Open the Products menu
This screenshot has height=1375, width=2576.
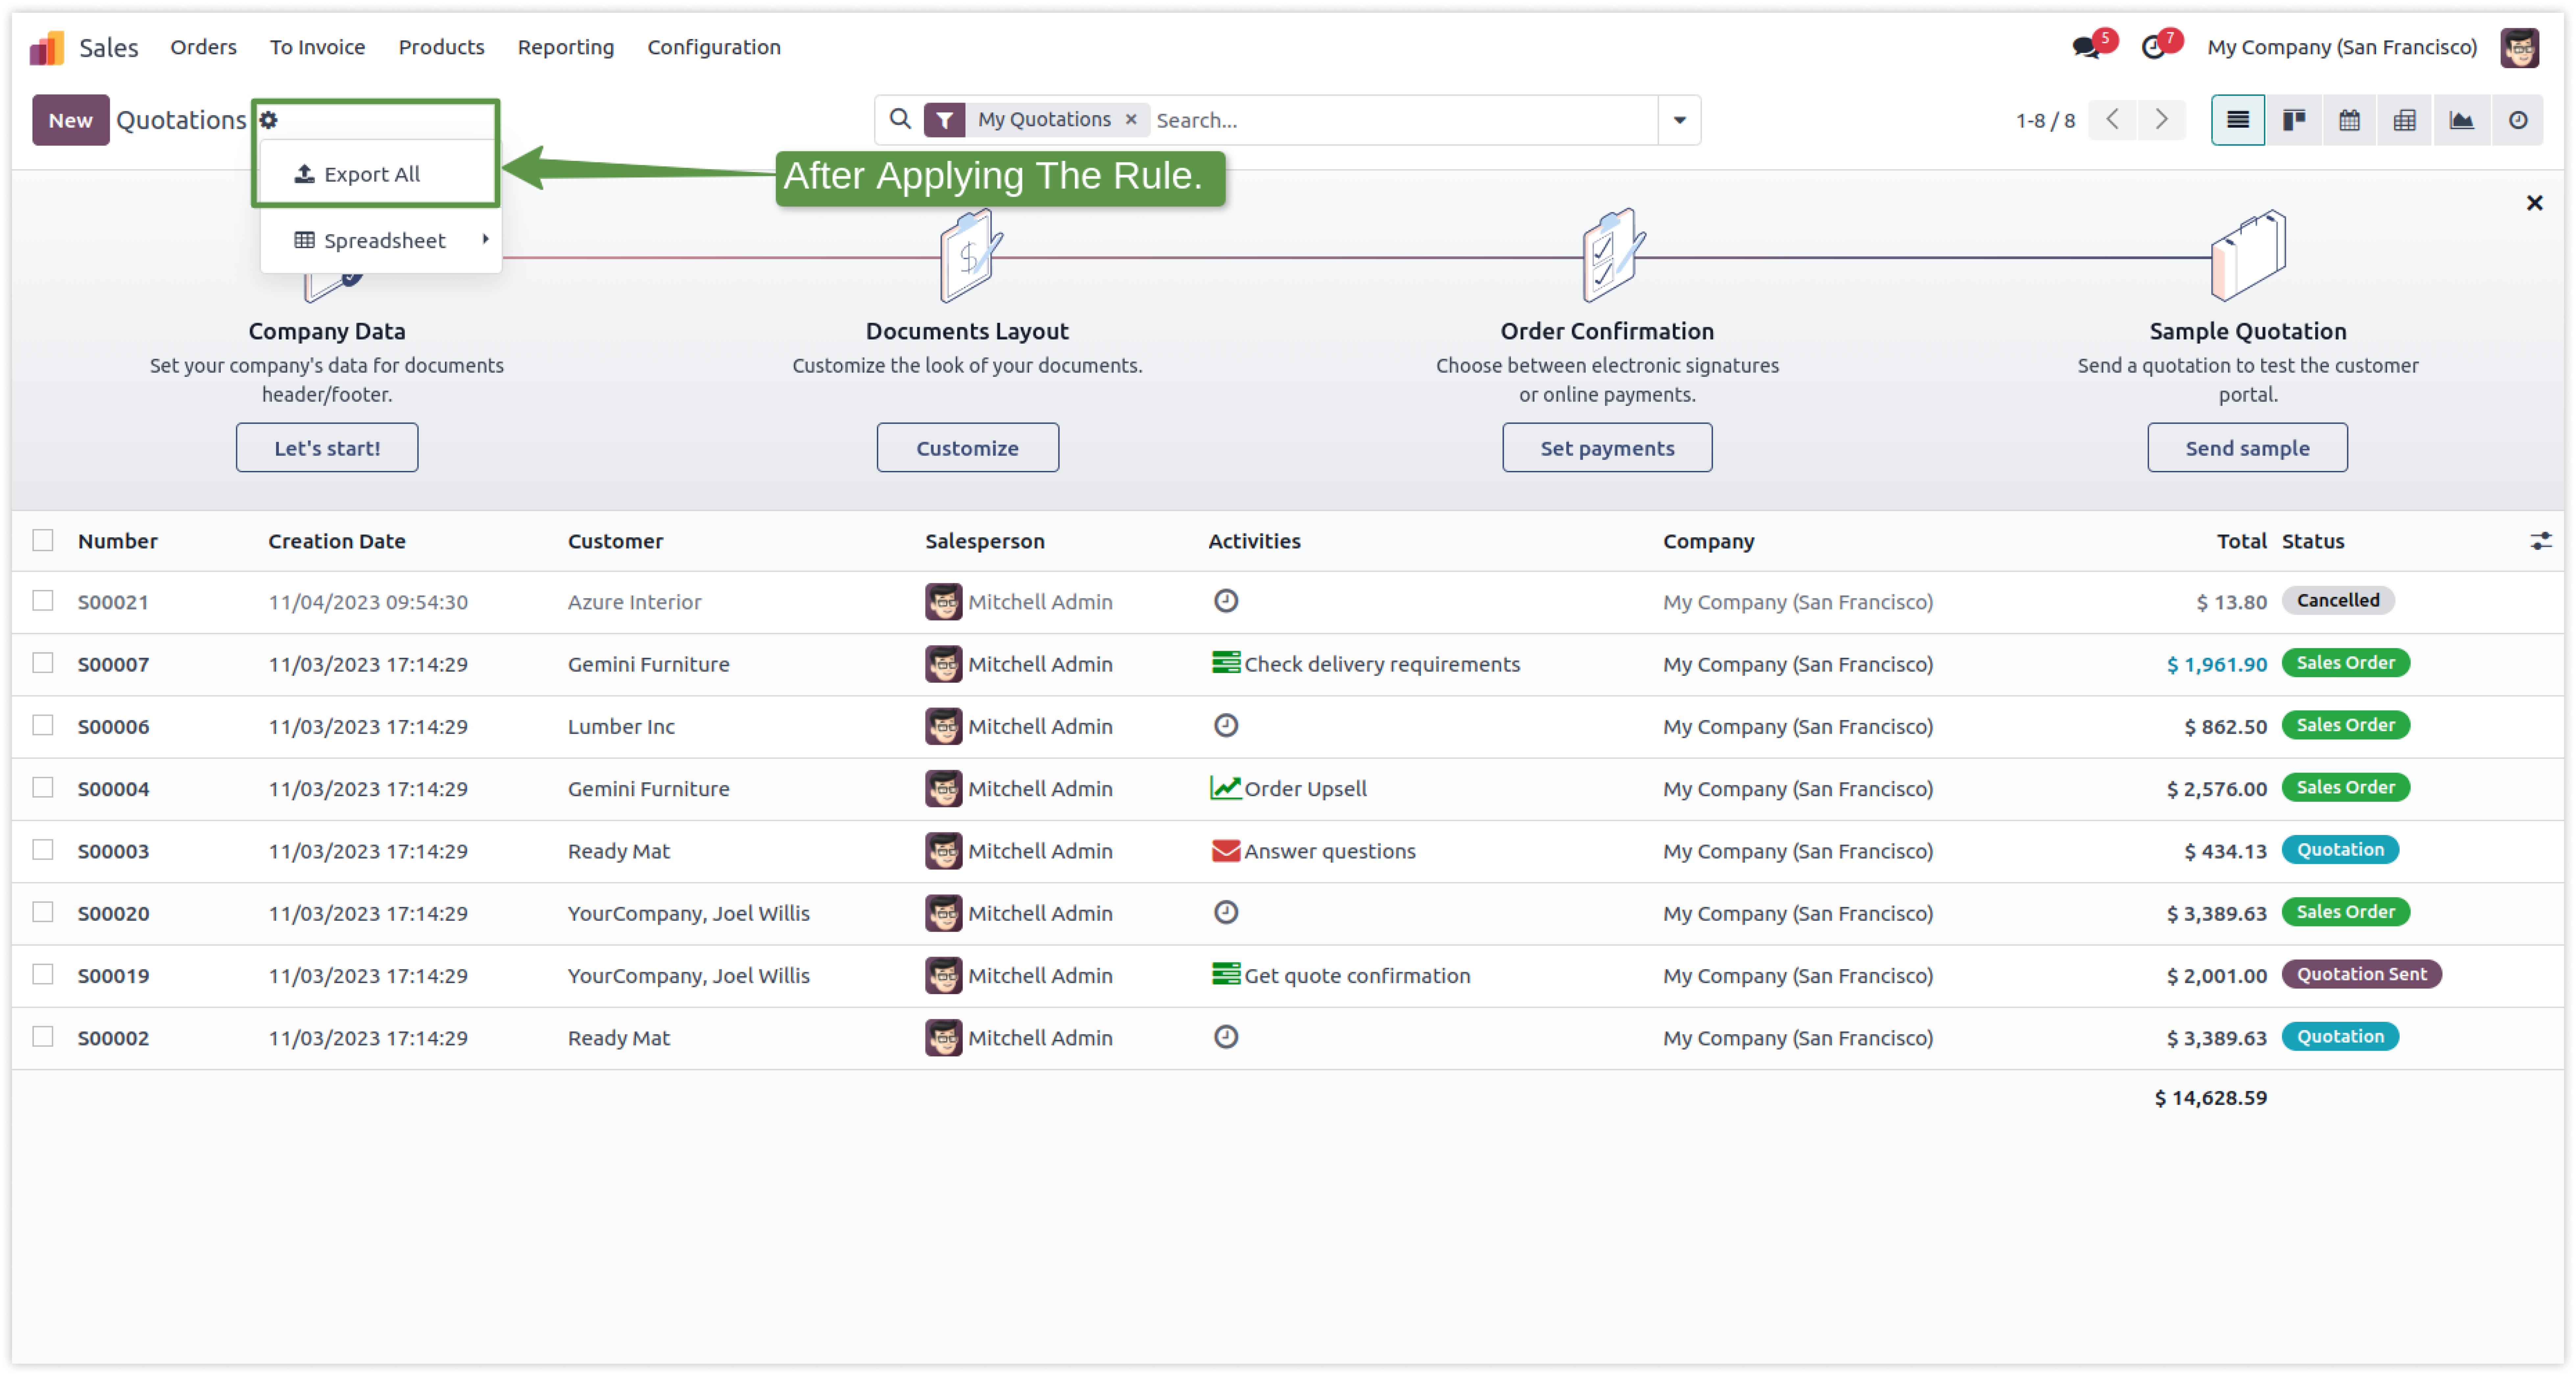click(x=441, y=47)
